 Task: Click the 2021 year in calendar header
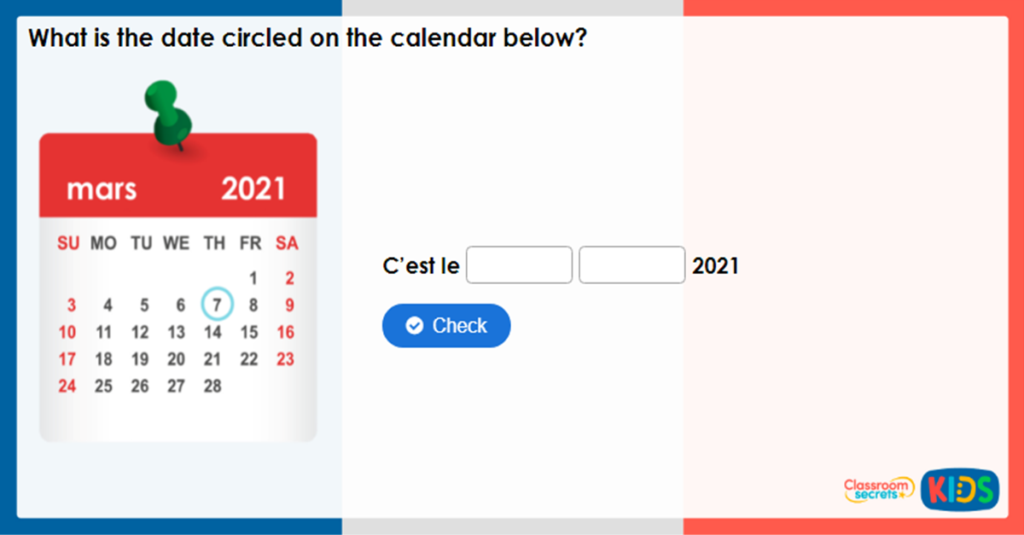(x=253, y=189)
